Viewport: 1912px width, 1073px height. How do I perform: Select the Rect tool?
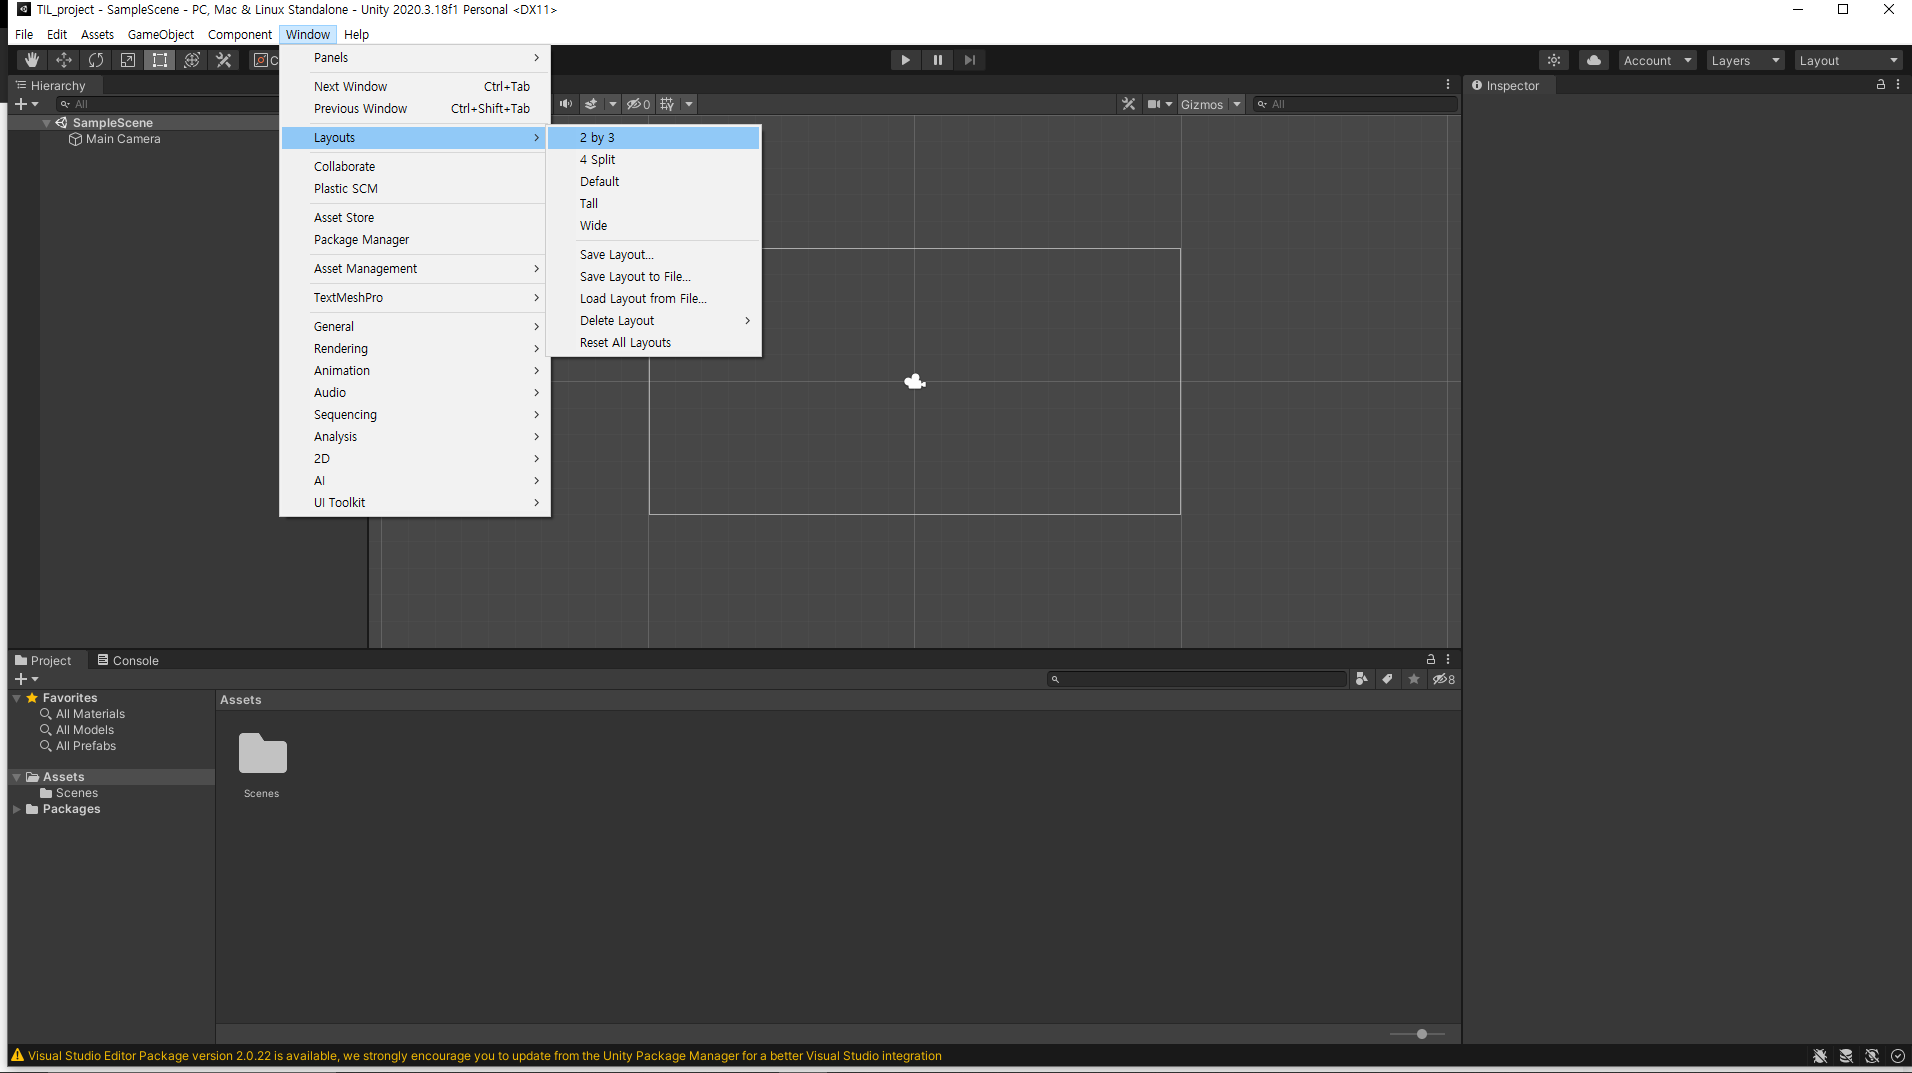tap(160, 60)
